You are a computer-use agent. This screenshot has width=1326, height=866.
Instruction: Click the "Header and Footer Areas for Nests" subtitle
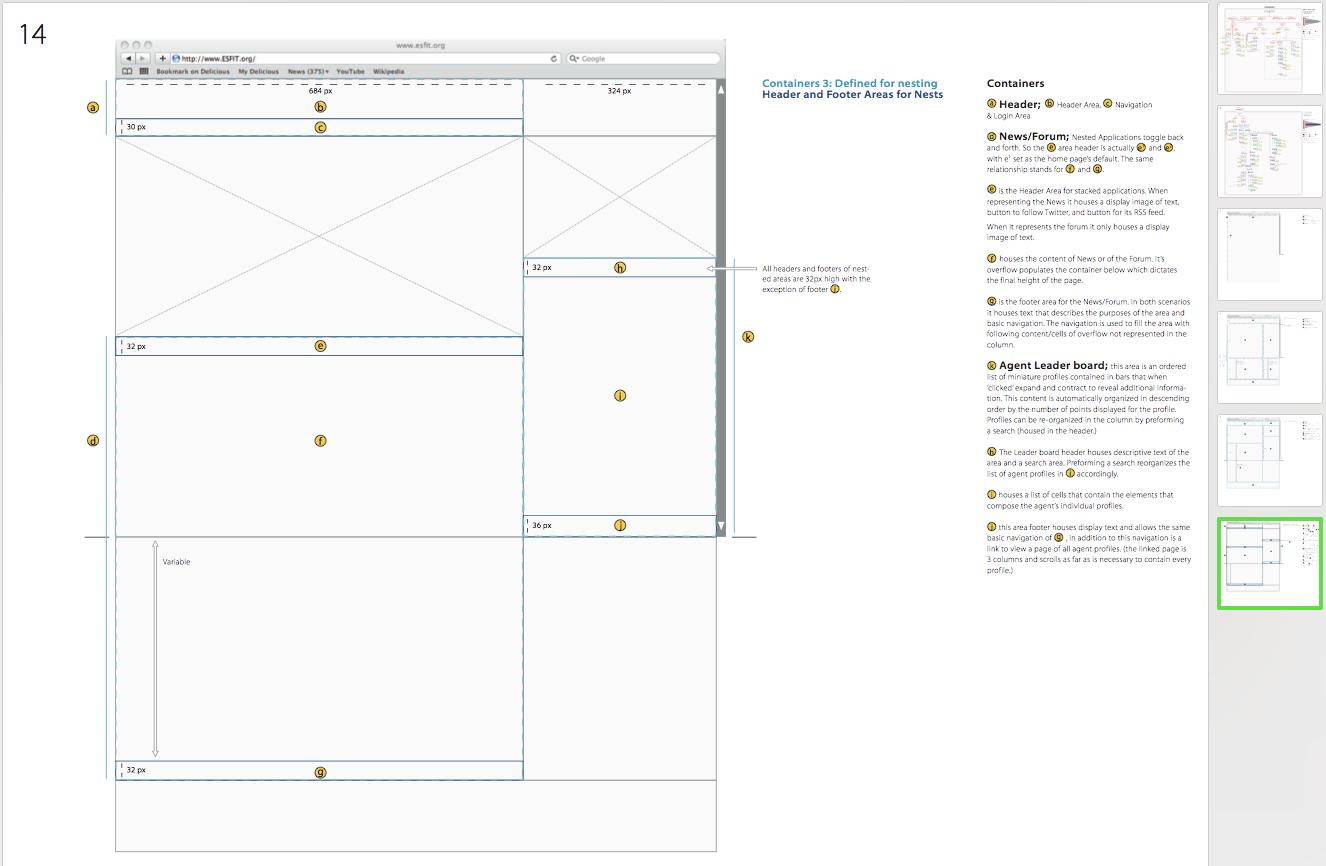click(852, 95)
